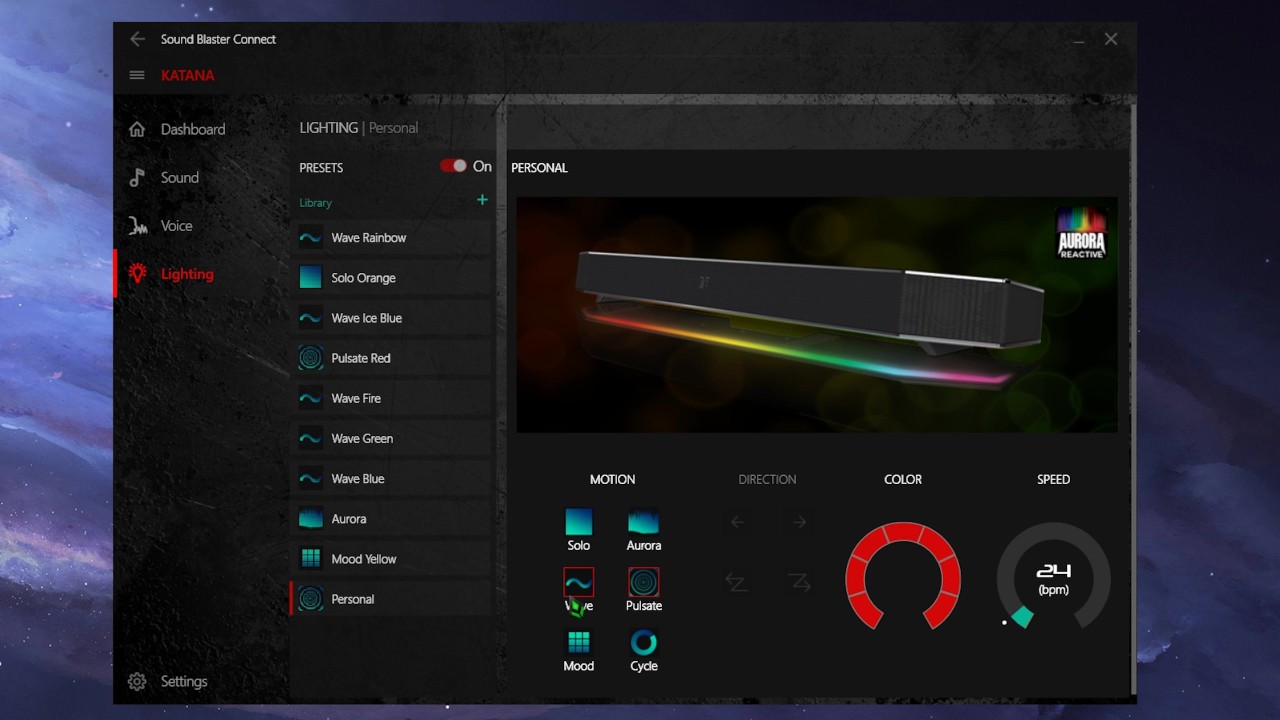Select the Pulsate motion icon

point(643,582)
